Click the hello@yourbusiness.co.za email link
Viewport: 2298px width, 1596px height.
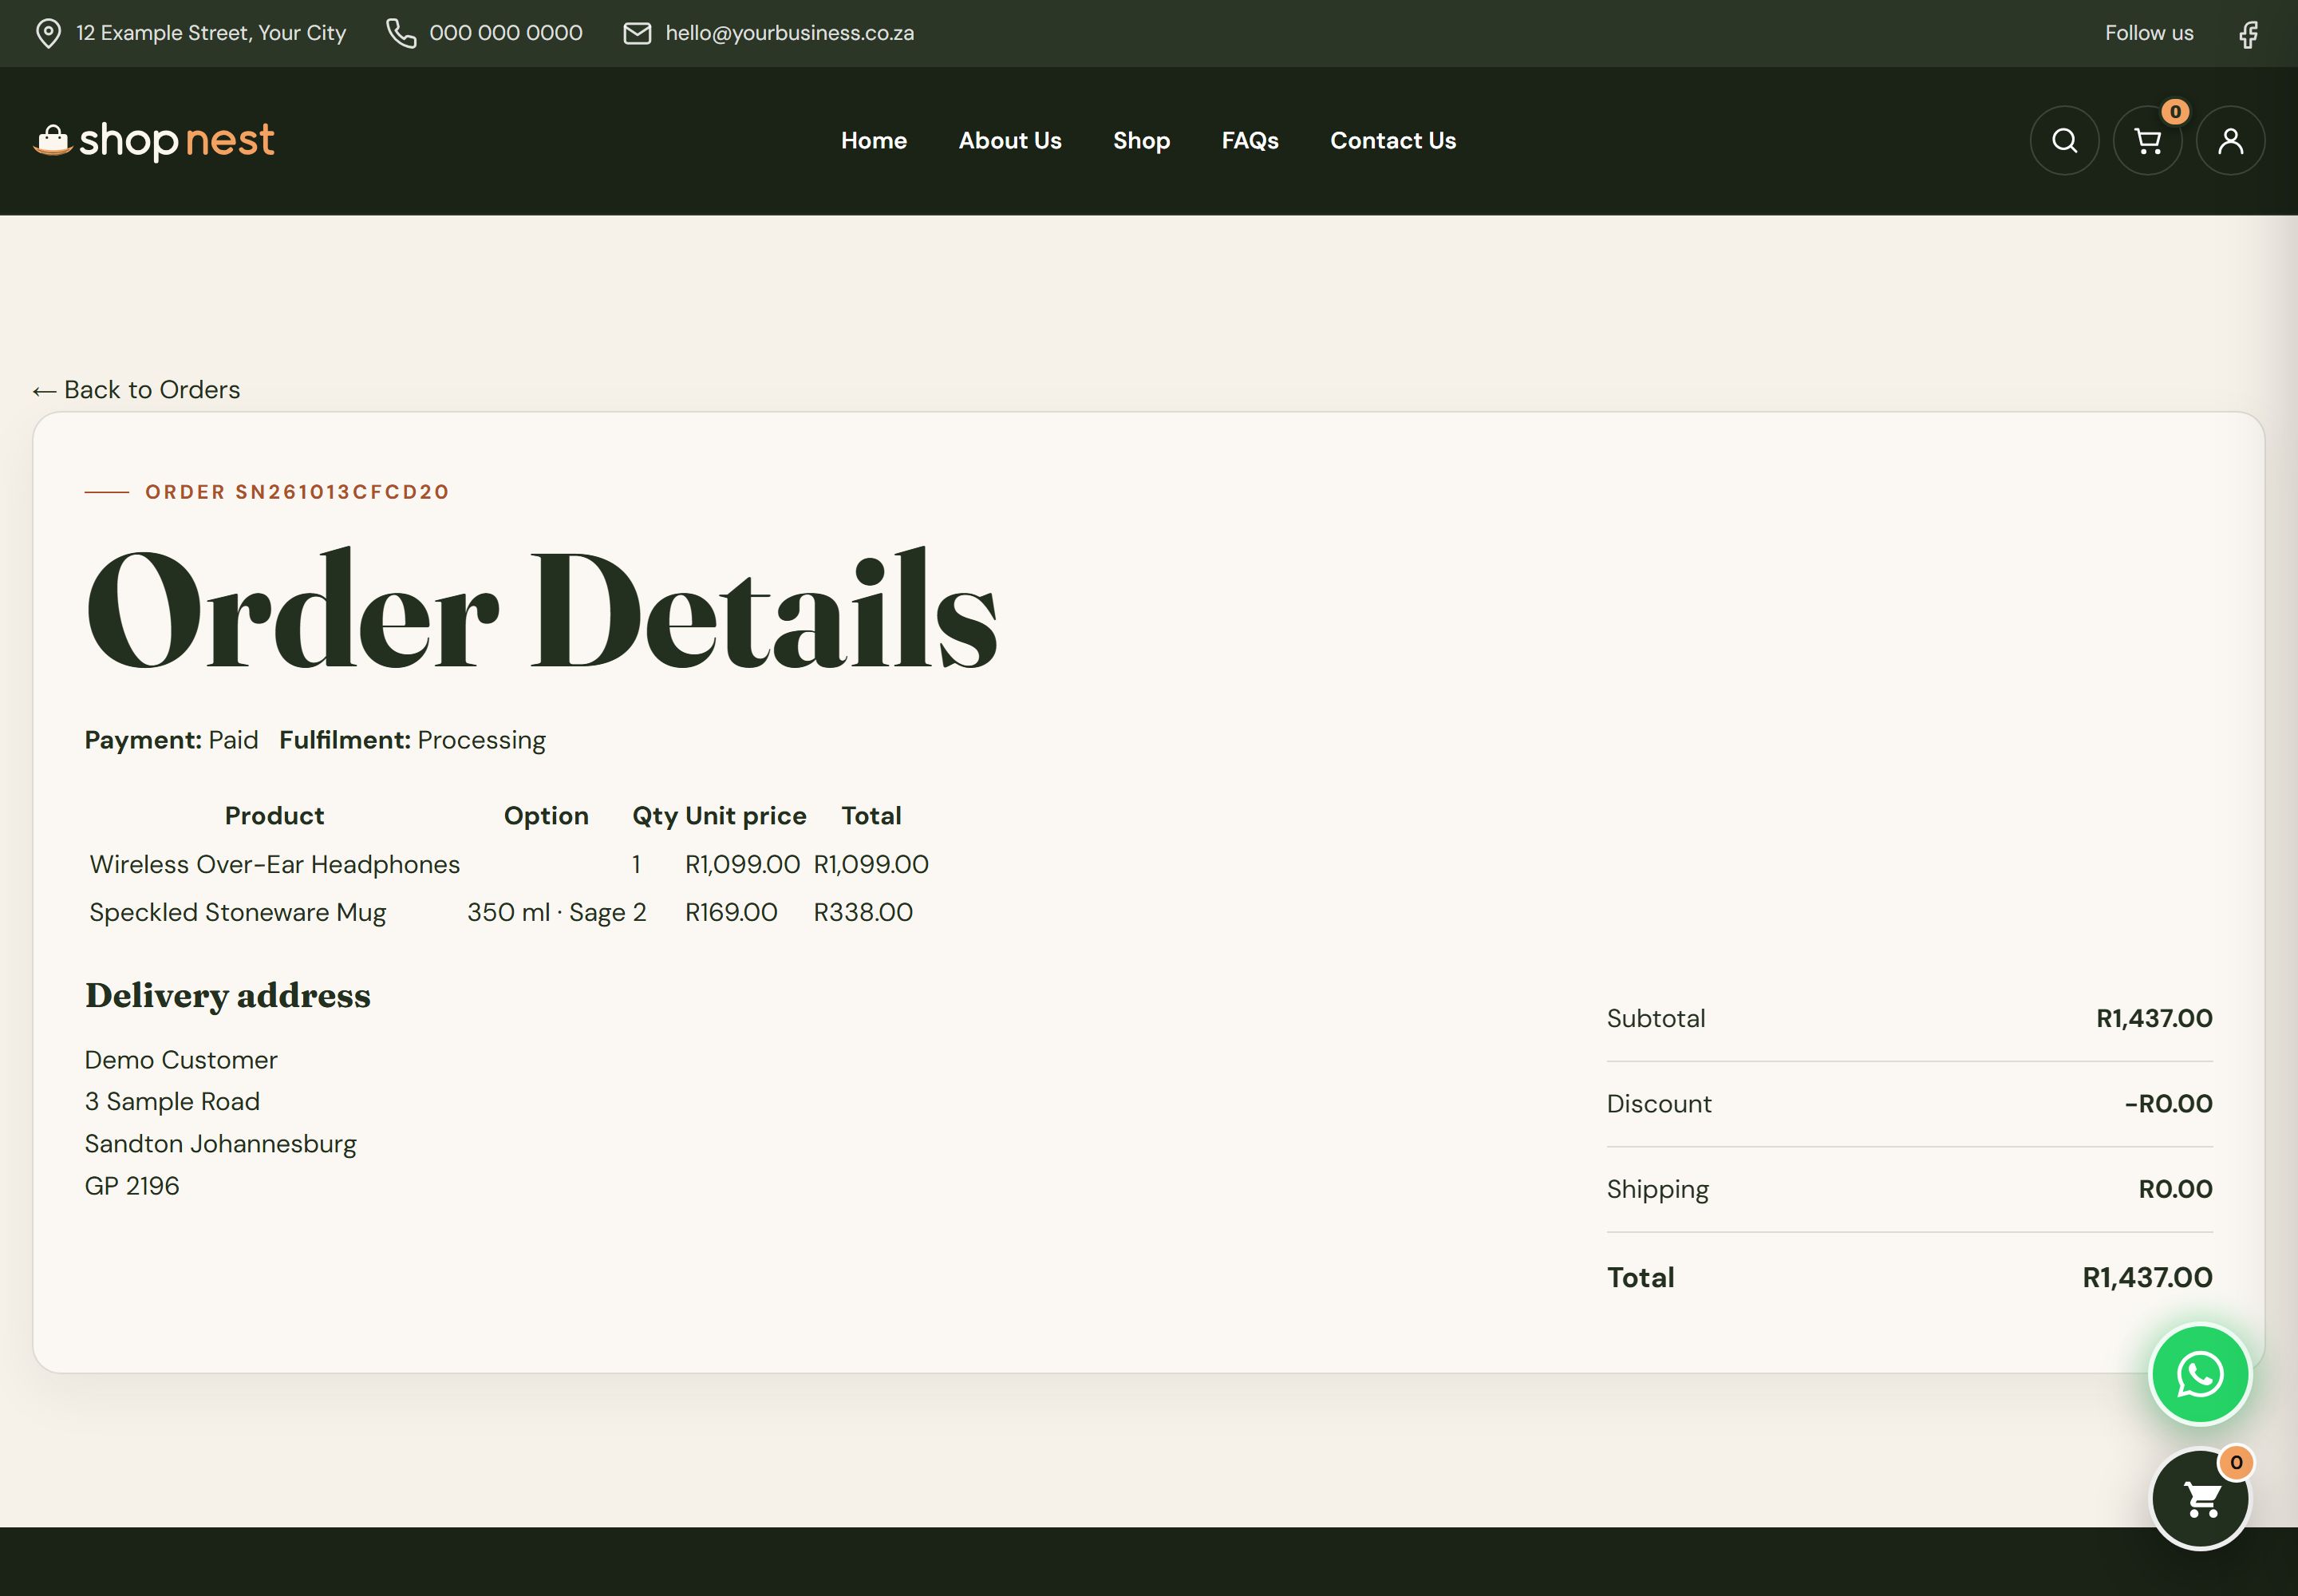[789, 33]
